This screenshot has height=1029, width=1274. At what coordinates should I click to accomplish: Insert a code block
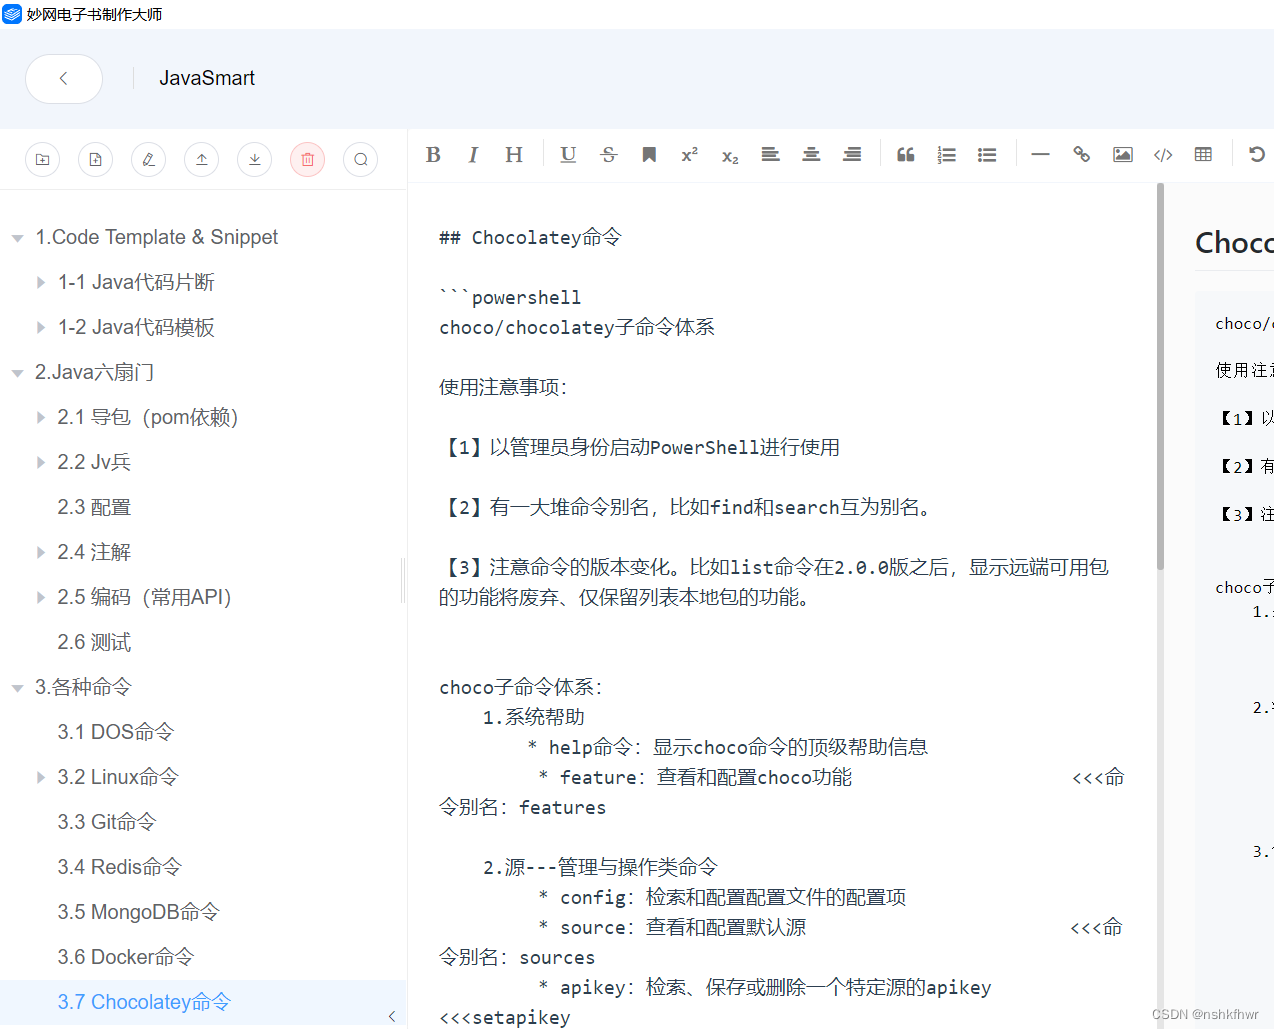click(x=1163, y=154)
